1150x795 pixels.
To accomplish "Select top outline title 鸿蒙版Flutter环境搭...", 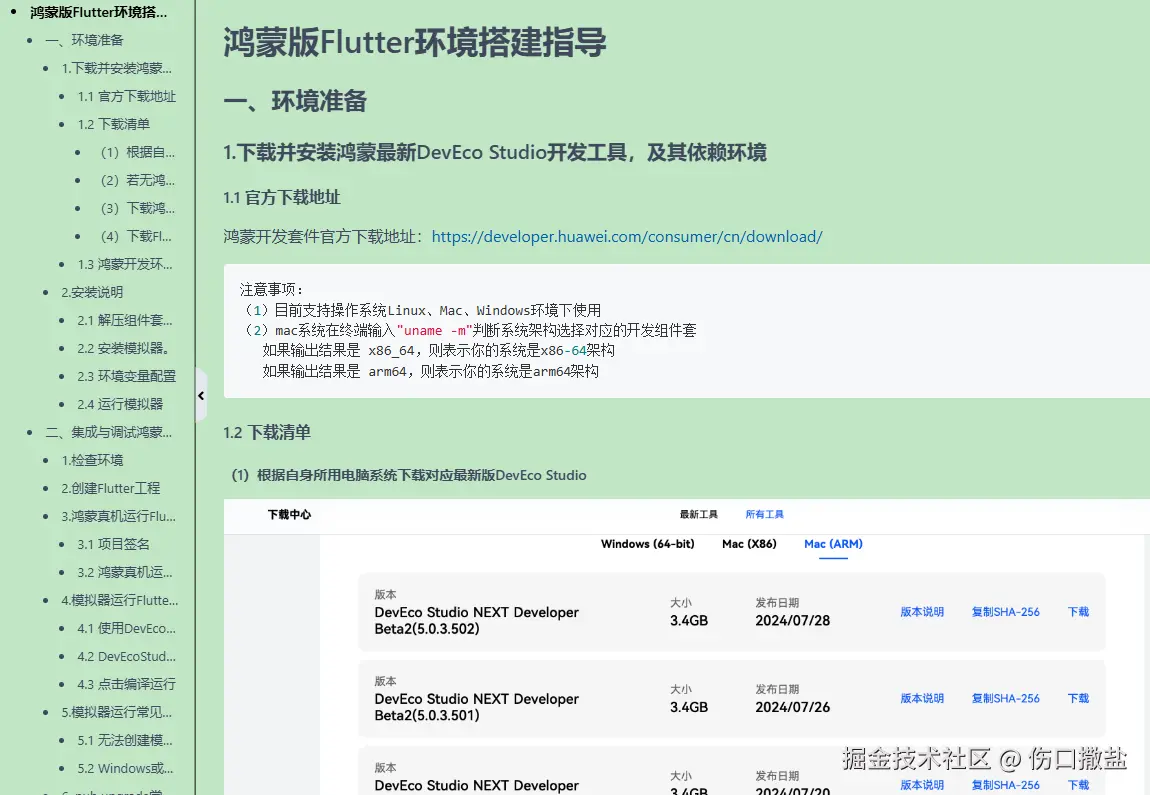I will tap(98, 12).
